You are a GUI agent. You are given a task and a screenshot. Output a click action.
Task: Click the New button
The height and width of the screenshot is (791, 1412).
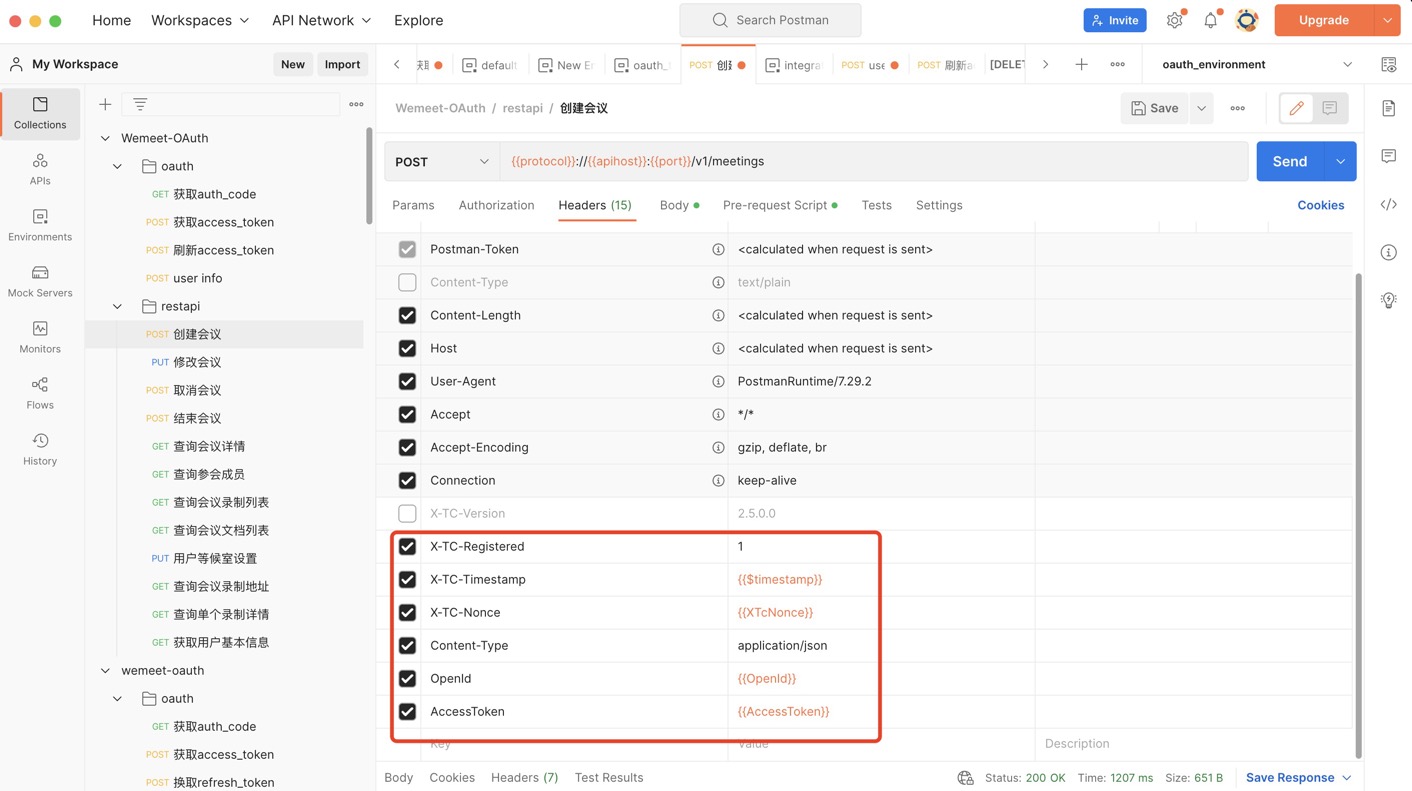tap(293, 64)
